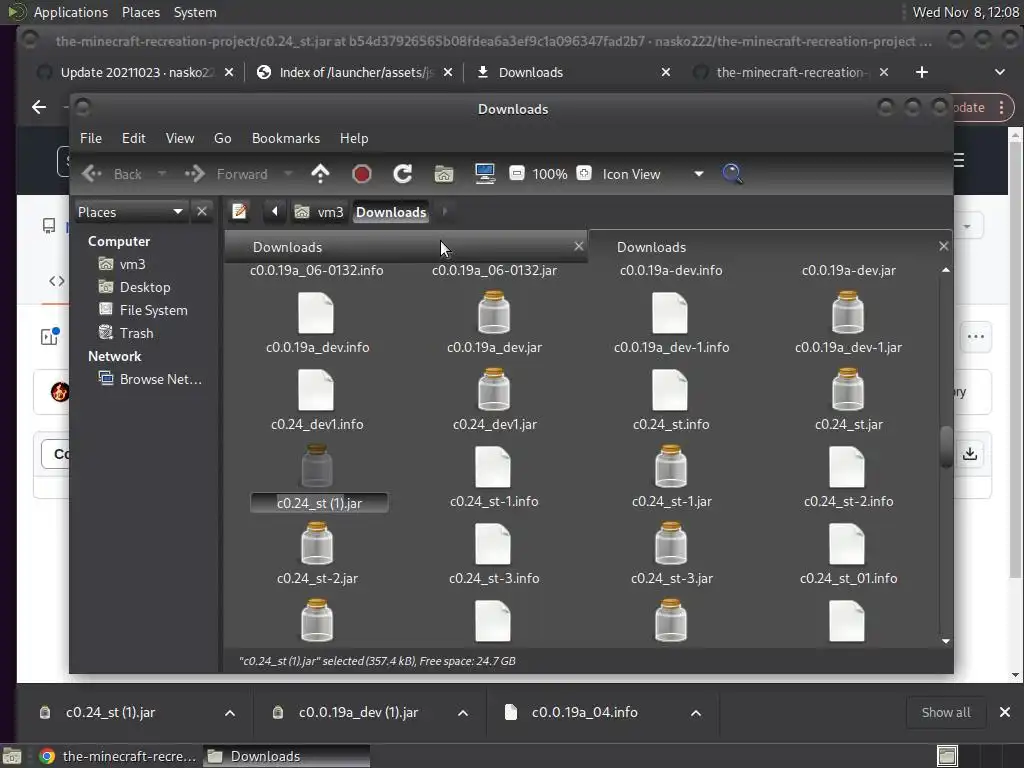Select c0.24_dev1.jar jar icon
Viewport: 1024px width, 768px height.
point(494,389)
